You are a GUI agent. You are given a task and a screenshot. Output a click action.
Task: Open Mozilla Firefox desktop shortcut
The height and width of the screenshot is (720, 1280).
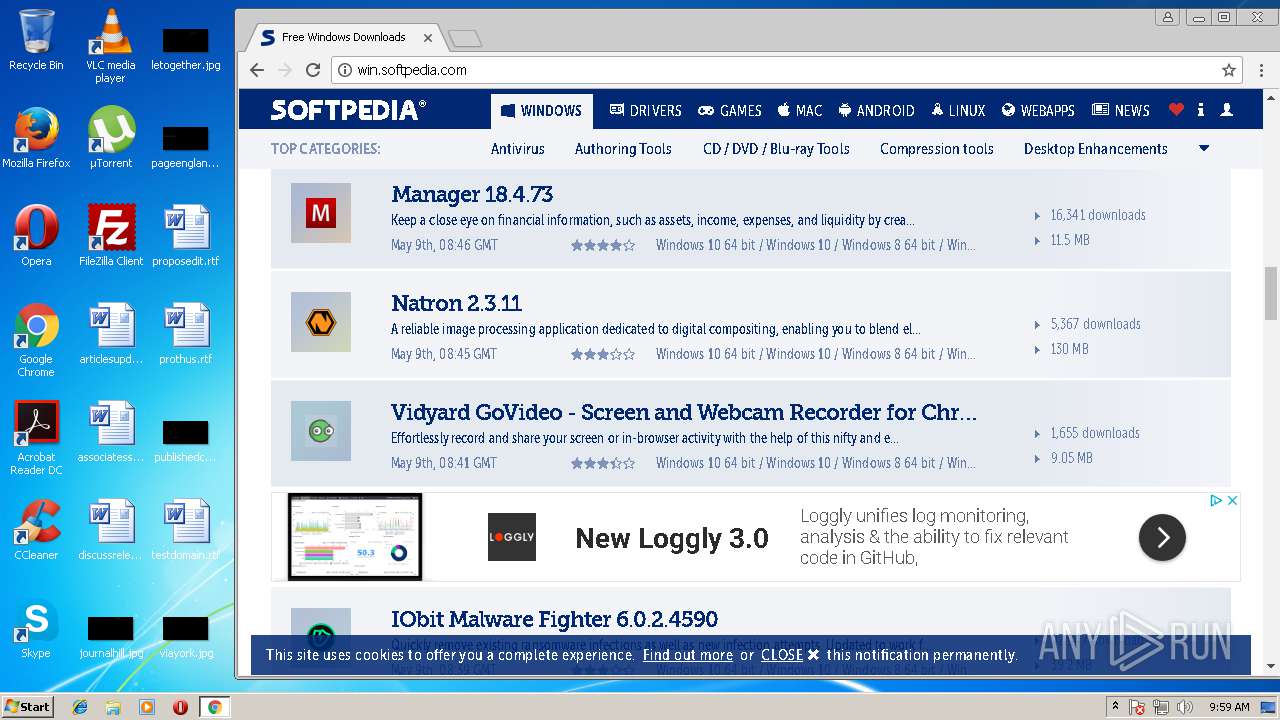[36, 138]
